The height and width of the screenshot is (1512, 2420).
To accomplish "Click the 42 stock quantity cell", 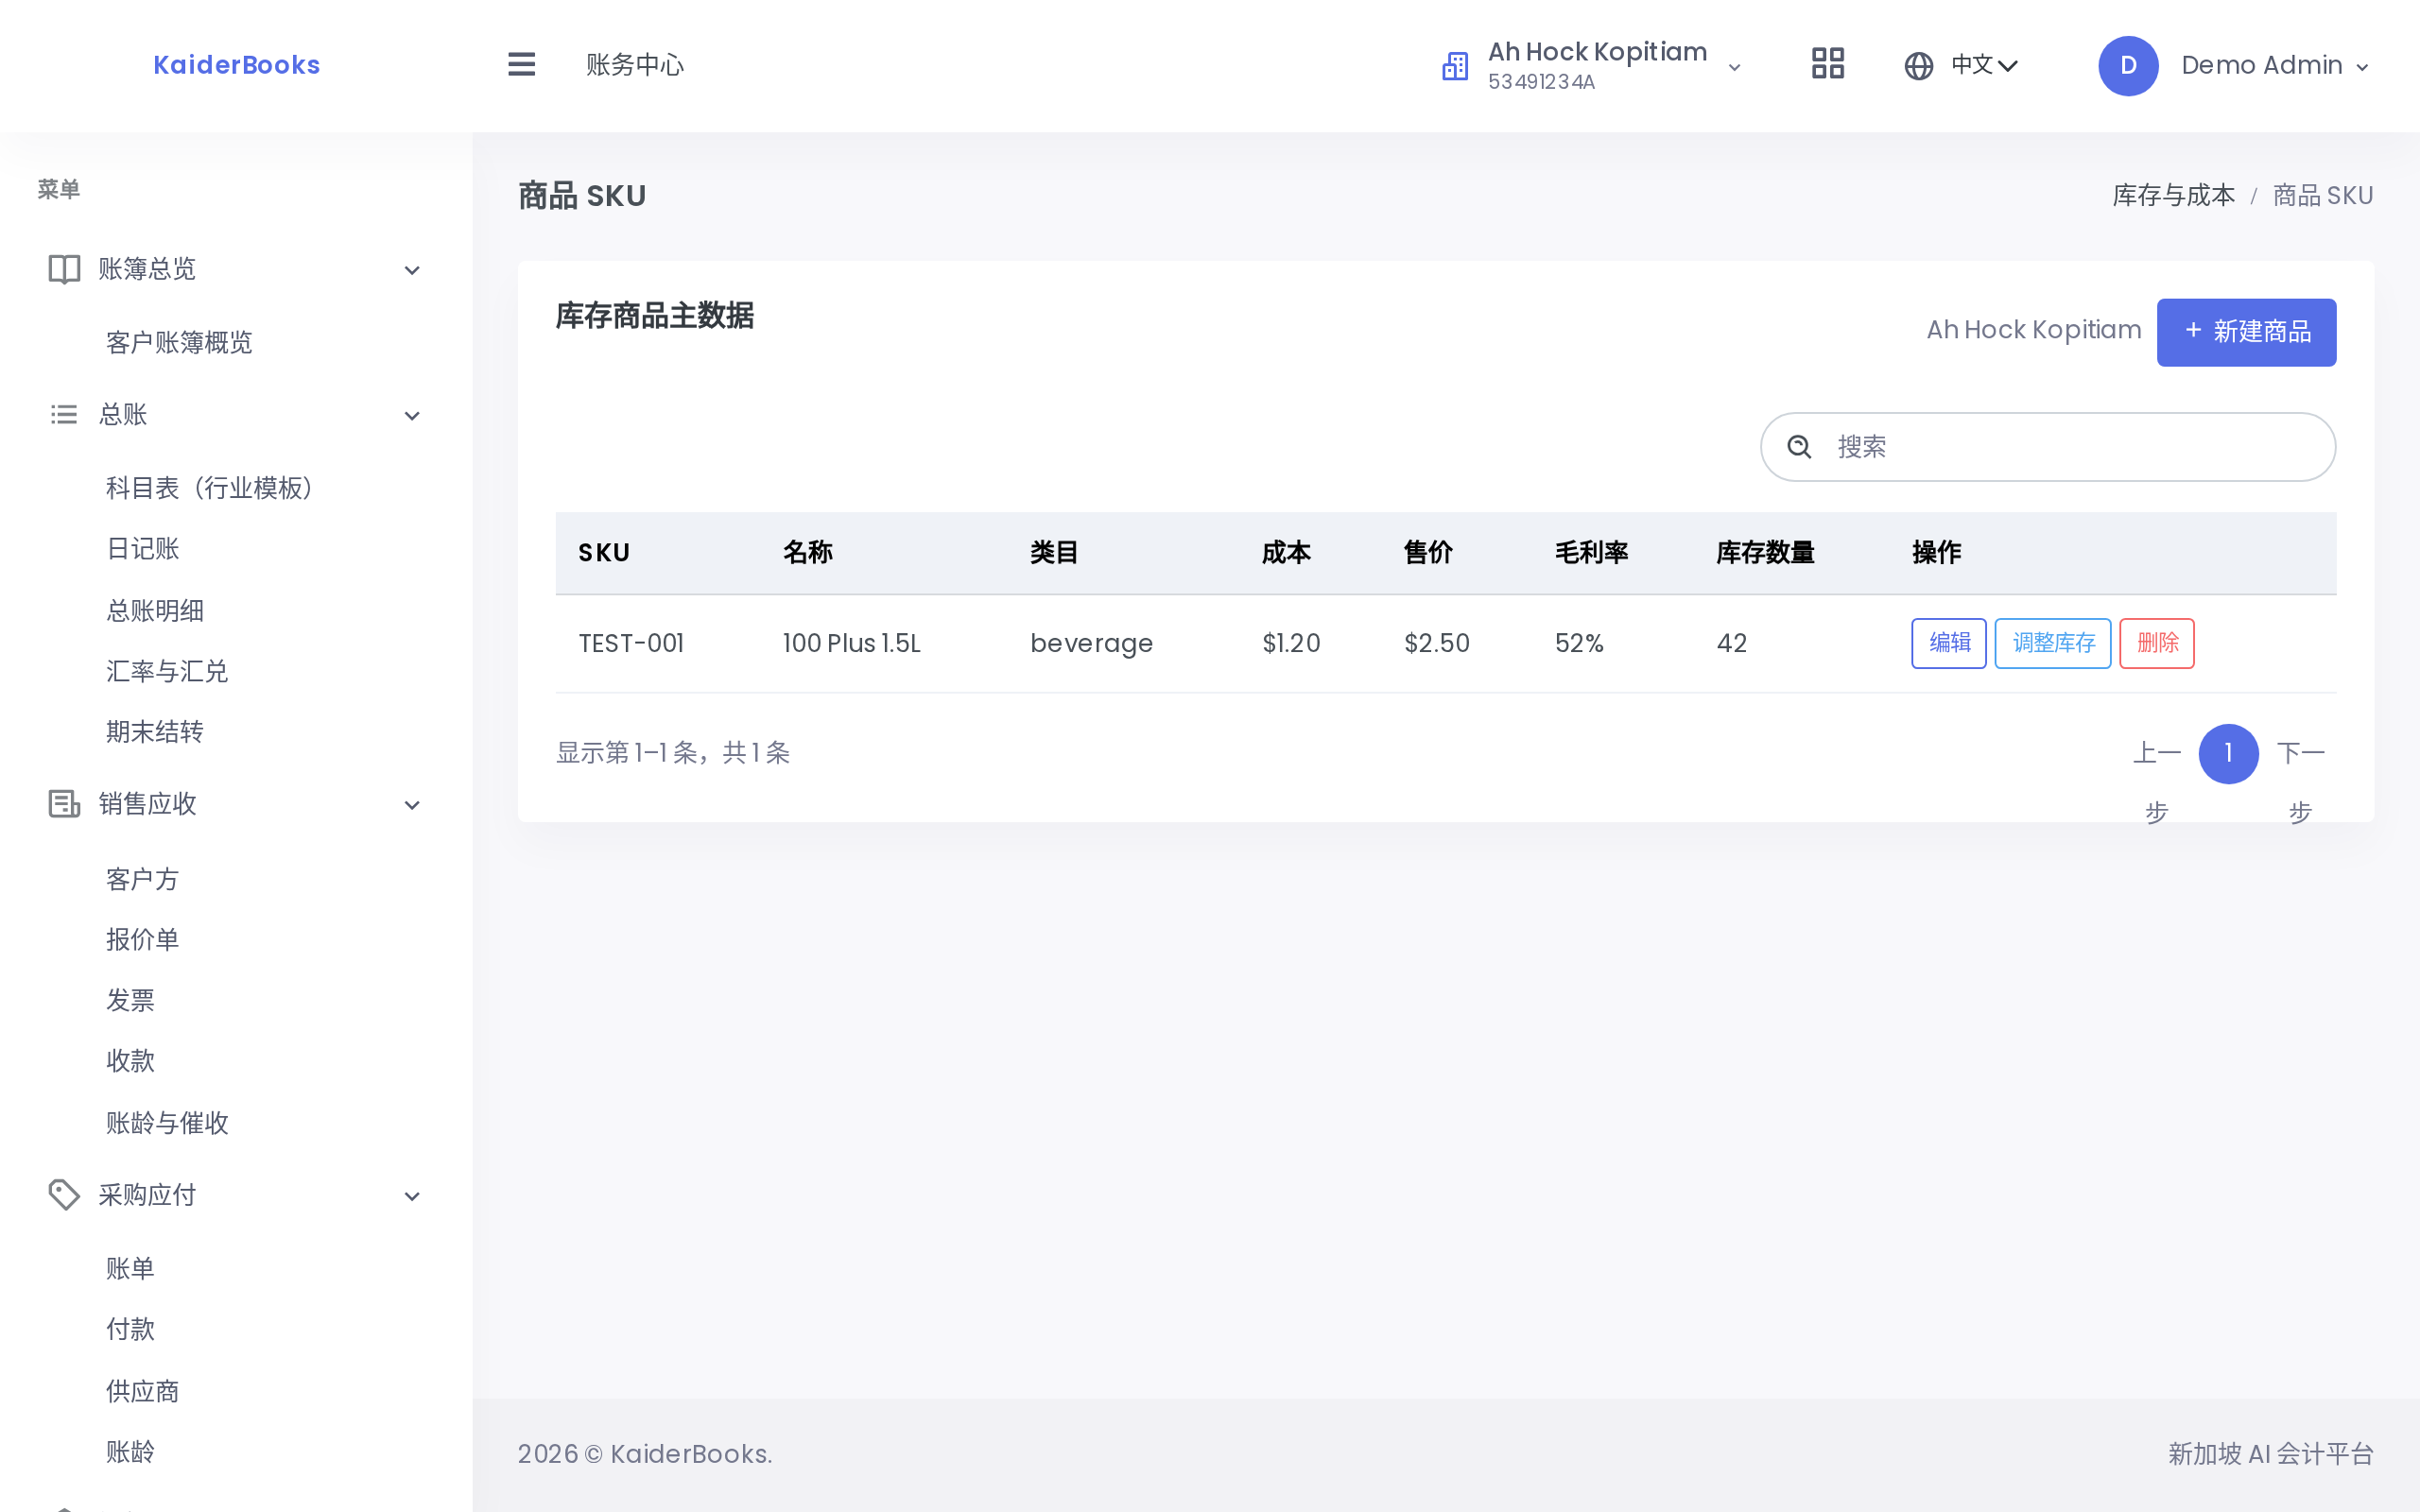I will 1732,643.
